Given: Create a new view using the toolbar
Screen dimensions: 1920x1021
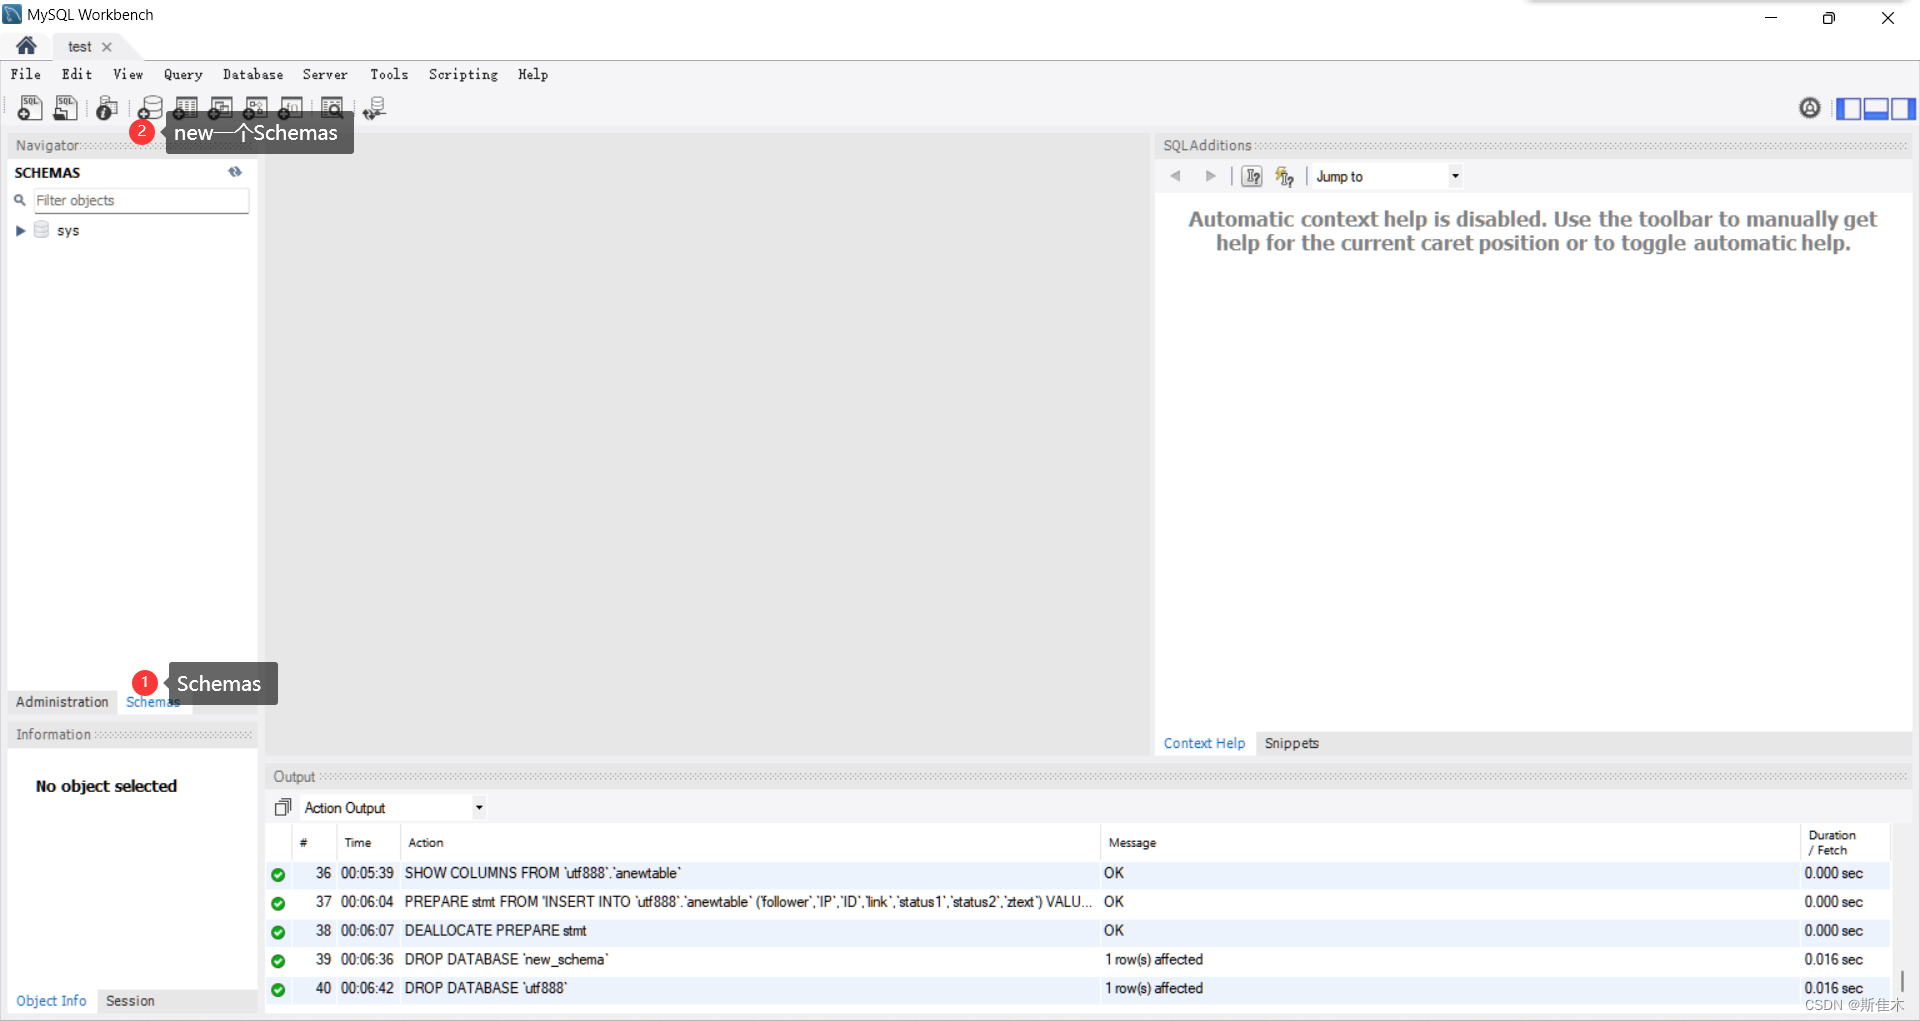Looking at the screenshot, I should [221, 108].
